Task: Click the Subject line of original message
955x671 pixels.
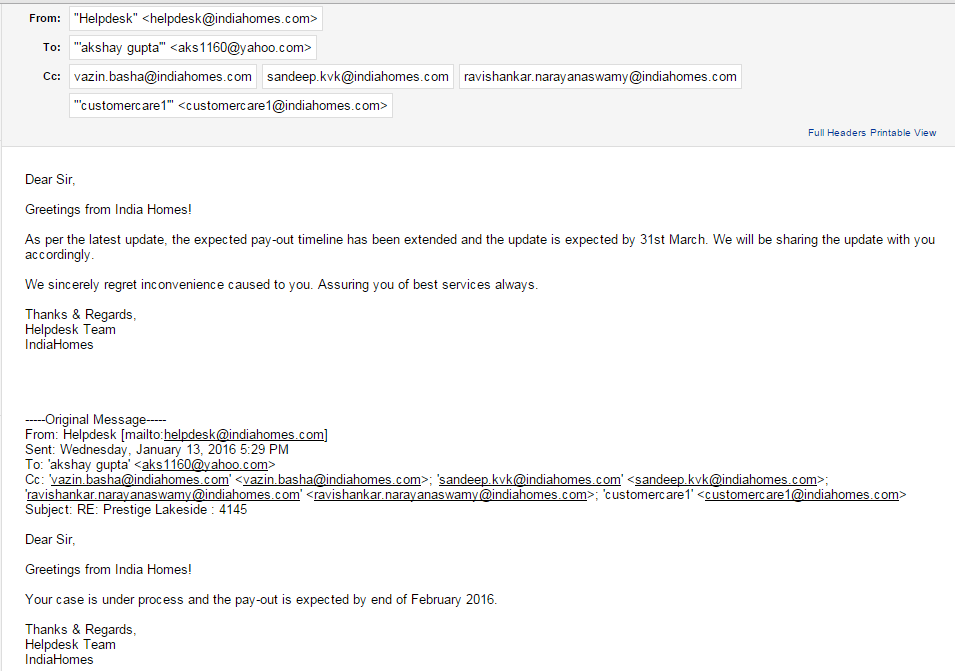Action: [x=136, y=510]
